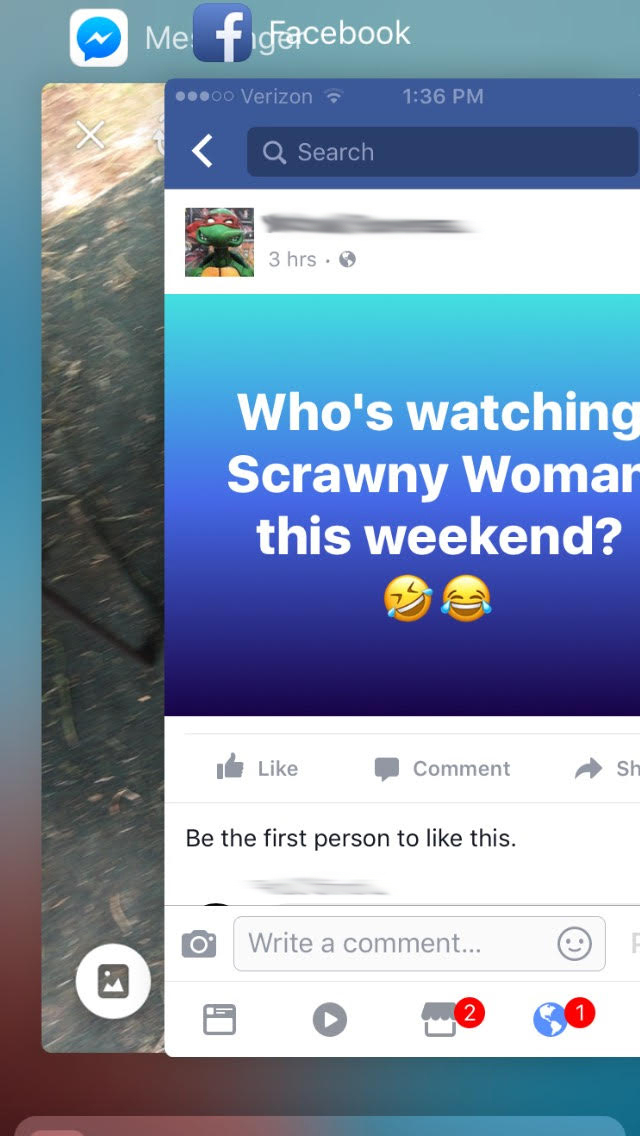The image size is (640, 1136).
Task: Open the gallery picker in Messenger camera
Action: pos(113,982)
